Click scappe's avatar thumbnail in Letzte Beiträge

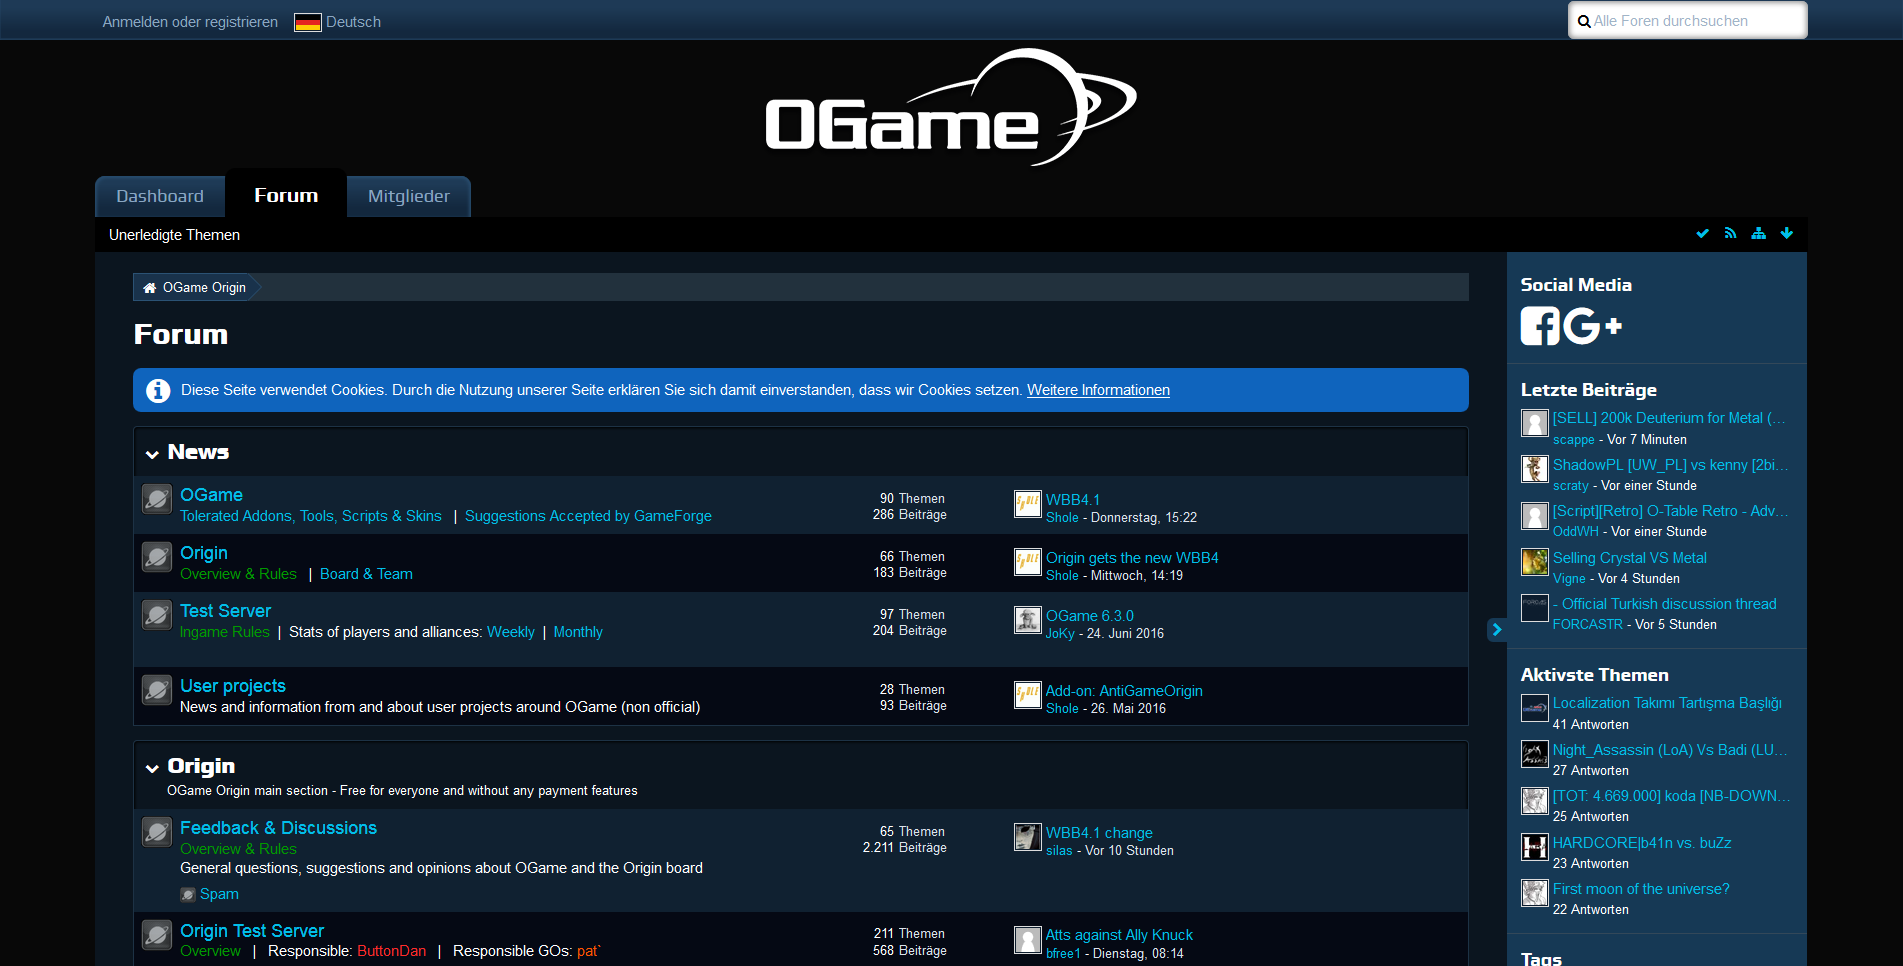pos(1534,423)
